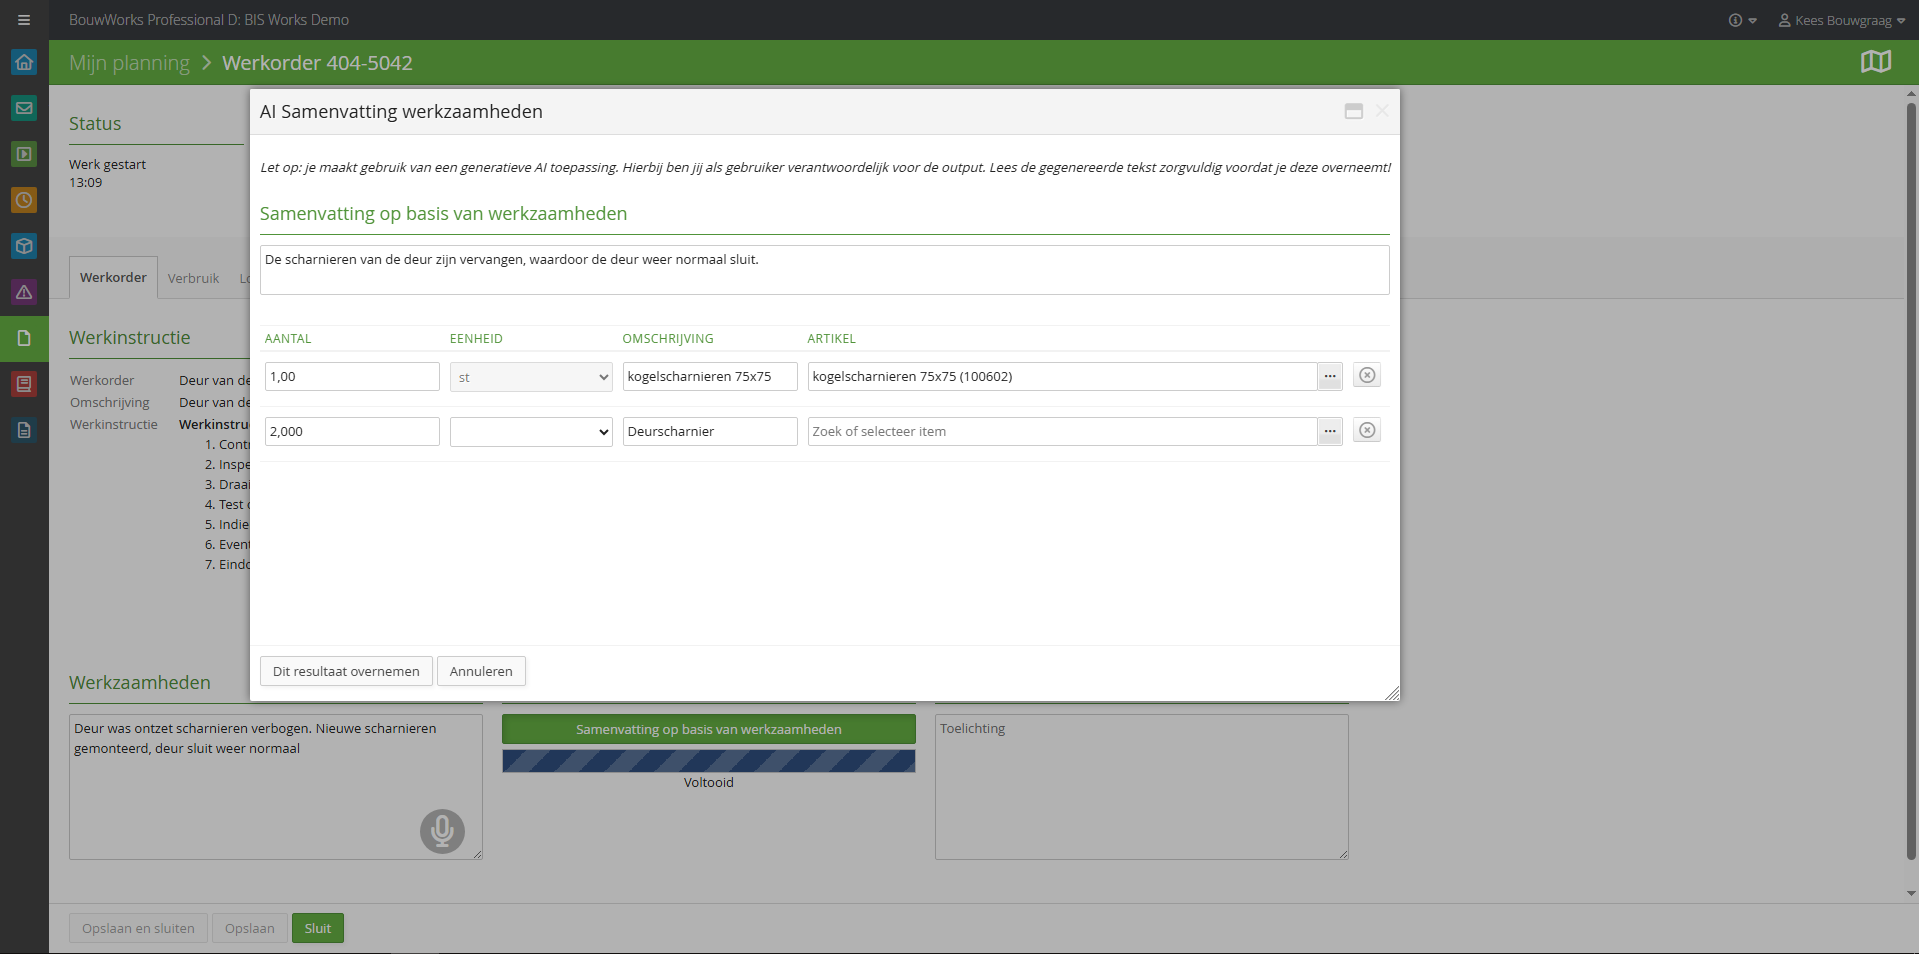Click the Toelichting text area

(1142, 787)
